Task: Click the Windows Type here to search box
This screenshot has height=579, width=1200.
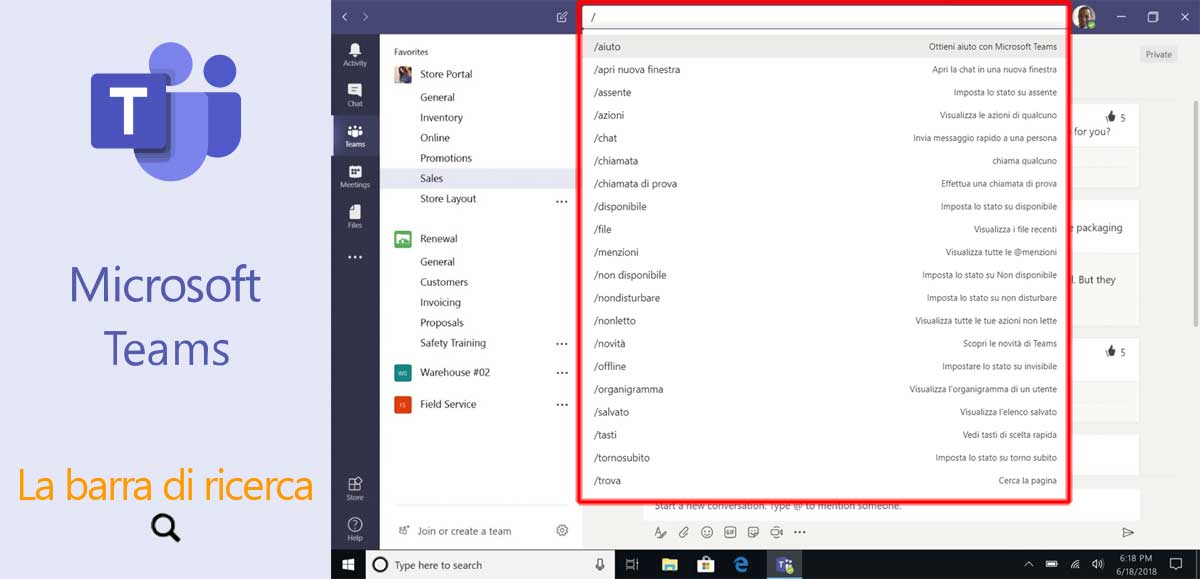Action: click(490, 565)
